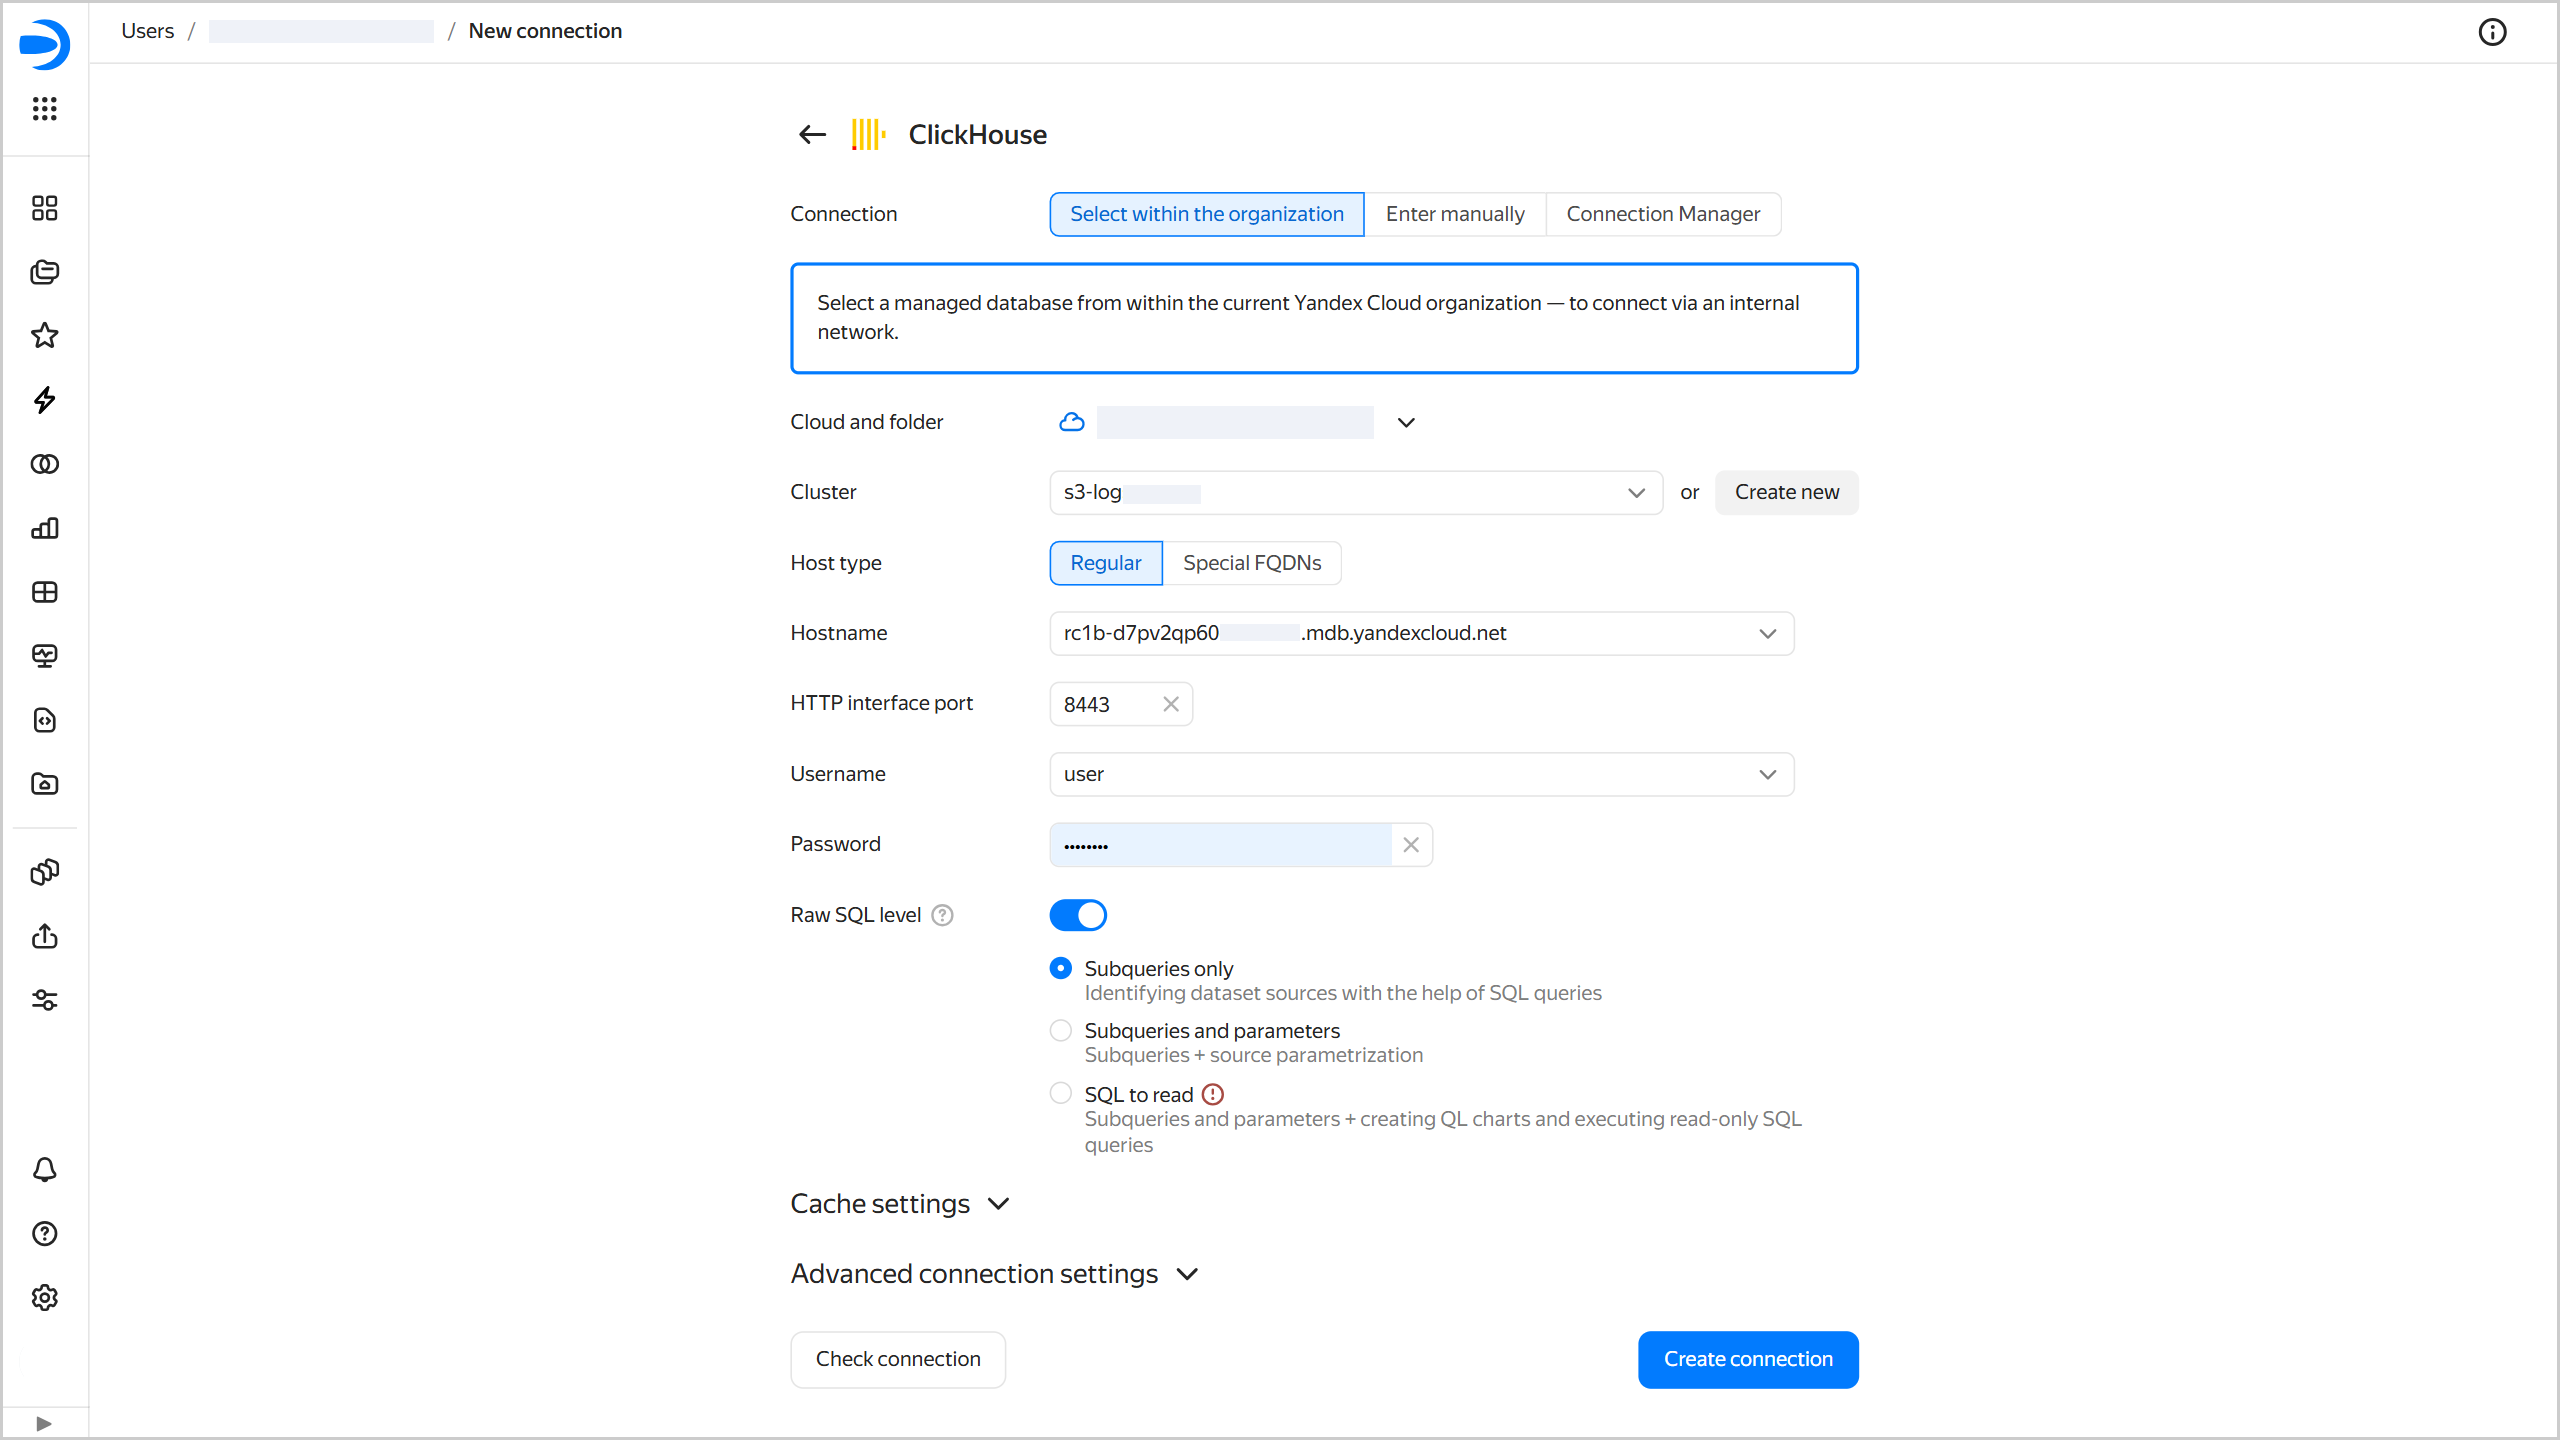Go back using the arrow beside ClickHouse
The height and width of the screenshot is (1440, 2560).
click(x=812, y=134)
